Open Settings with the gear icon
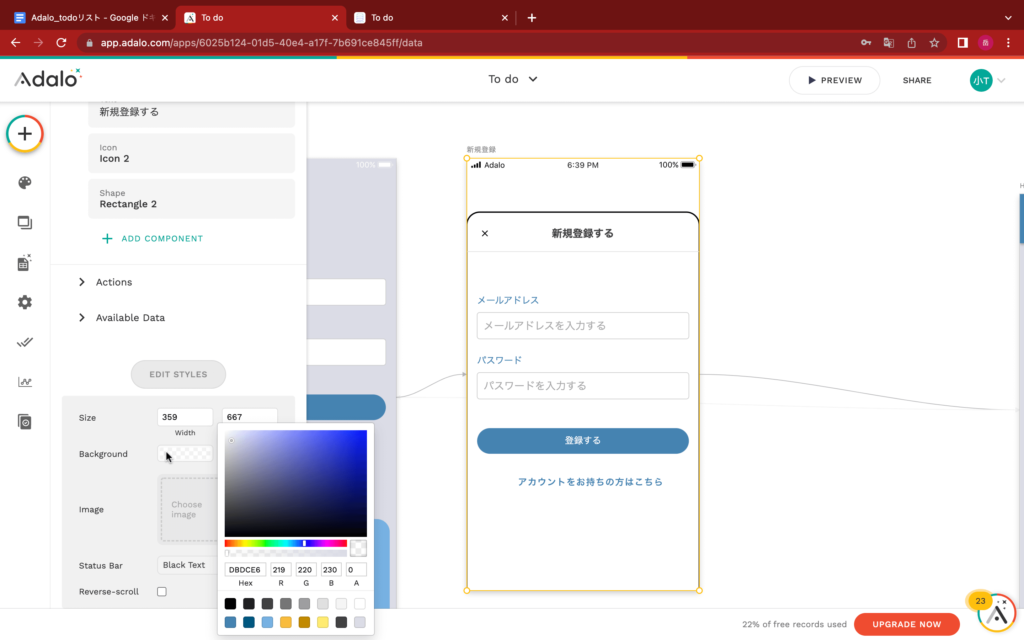The height and width of the screenshot is (640, 1024). tap(24, 301)
